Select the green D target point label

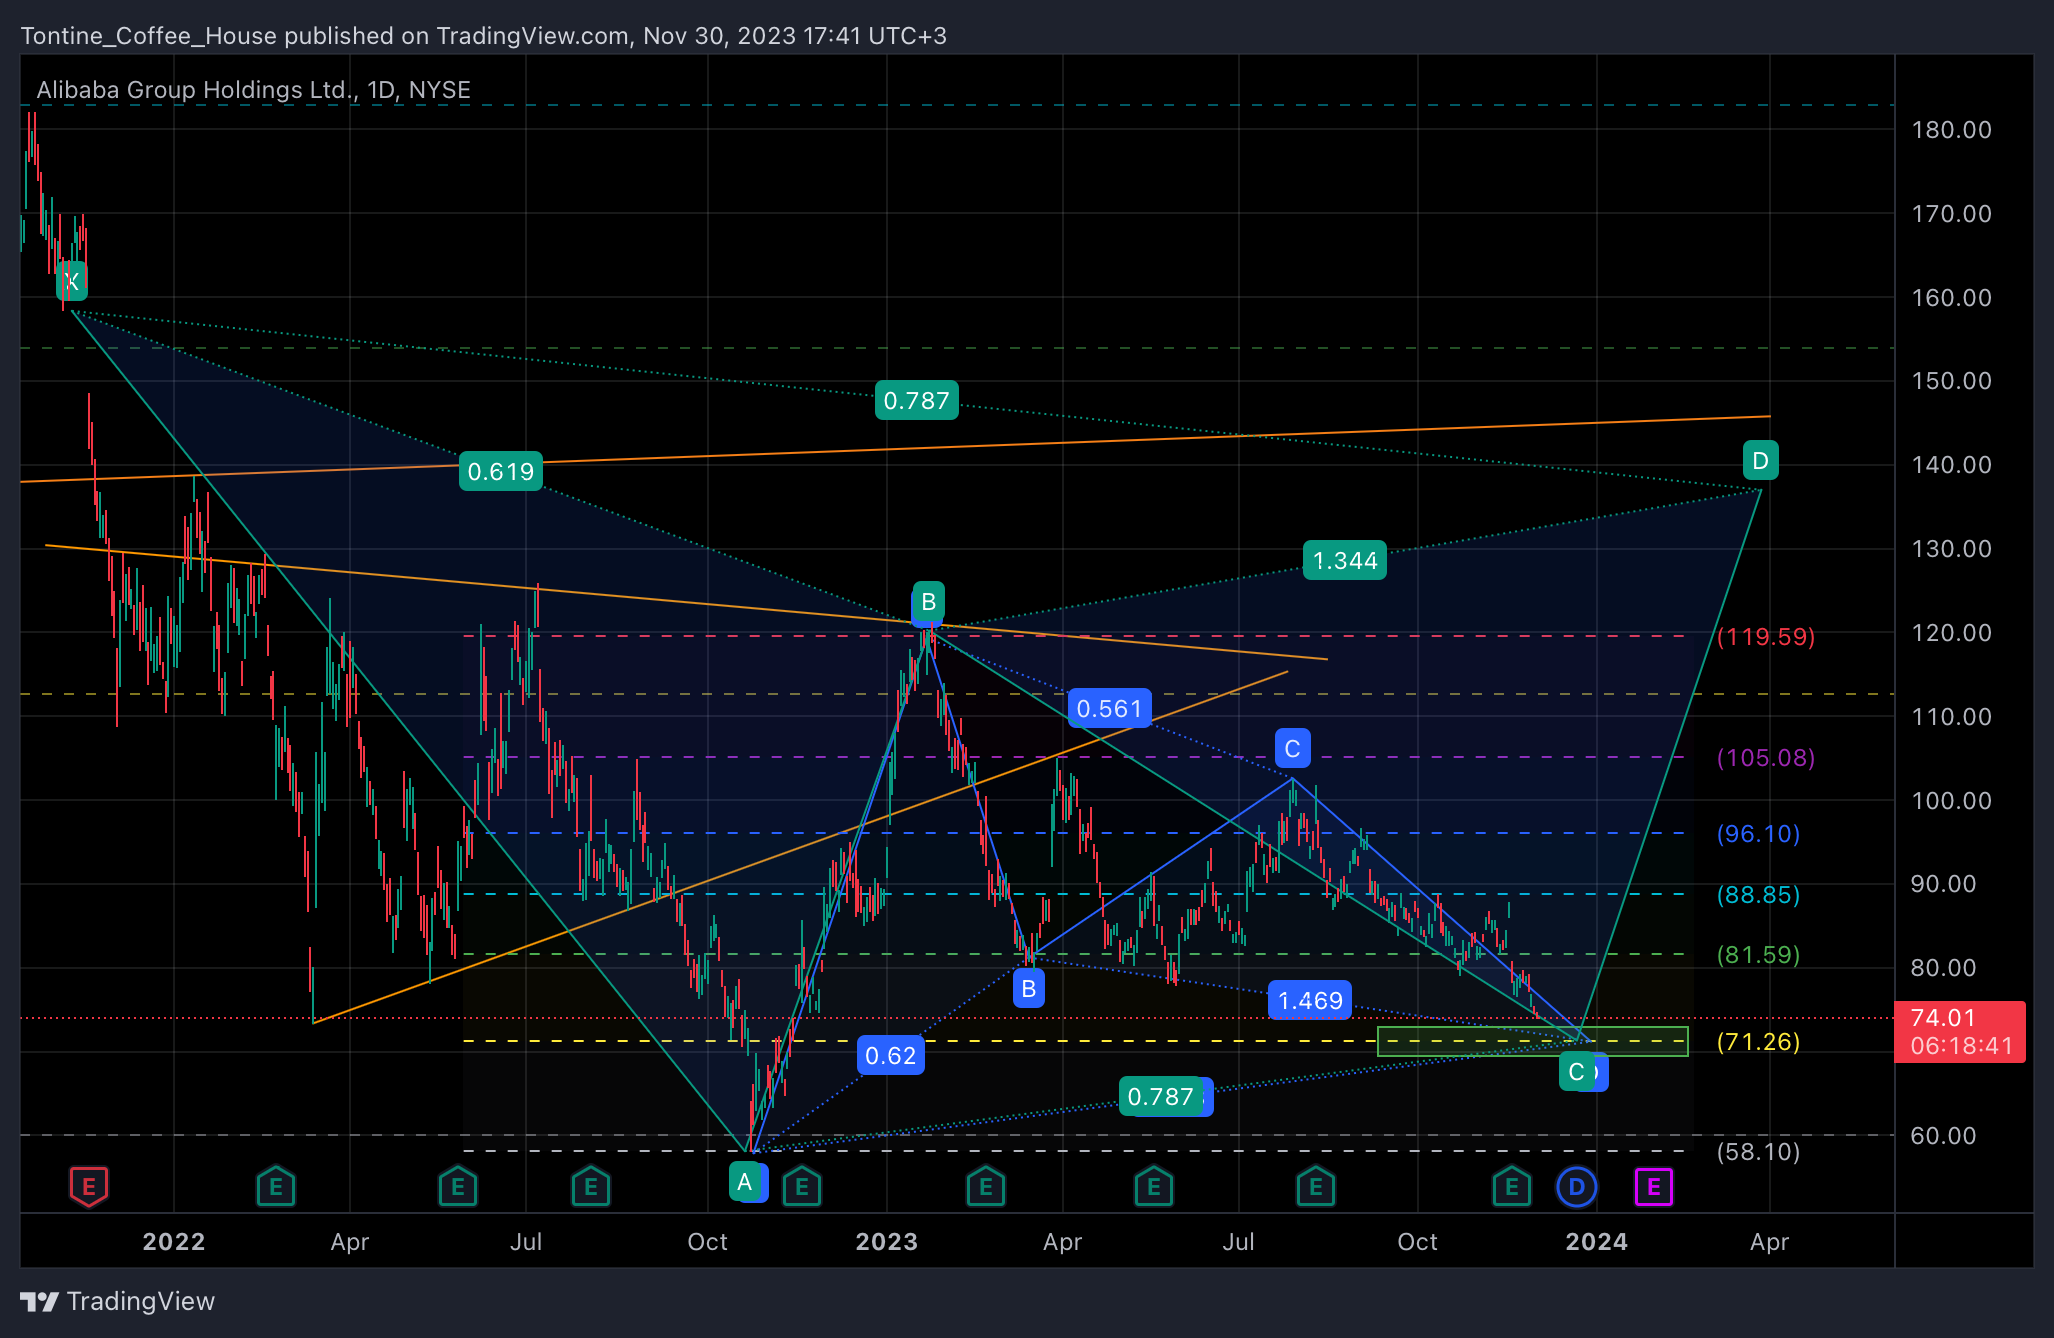coord(1761,461)
